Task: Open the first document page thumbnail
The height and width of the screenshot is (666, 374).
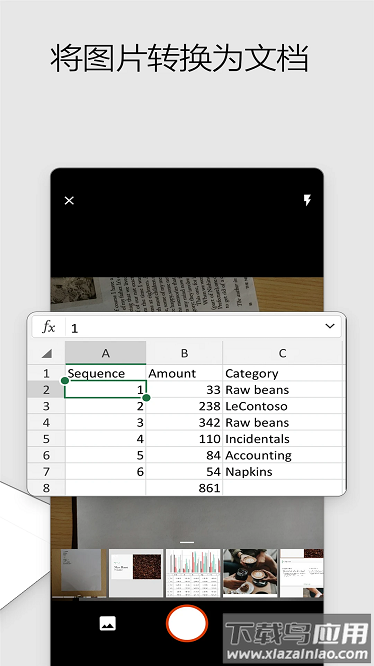Action: 79,573
